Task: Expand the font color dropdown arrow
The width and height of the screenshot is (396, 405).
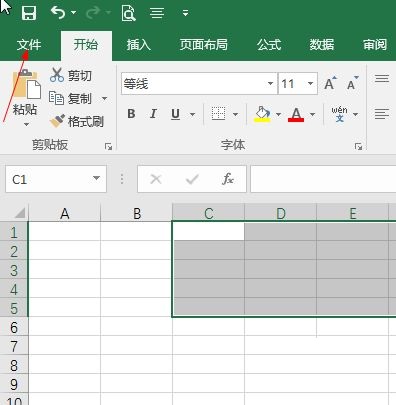Action: coord(312,114)
